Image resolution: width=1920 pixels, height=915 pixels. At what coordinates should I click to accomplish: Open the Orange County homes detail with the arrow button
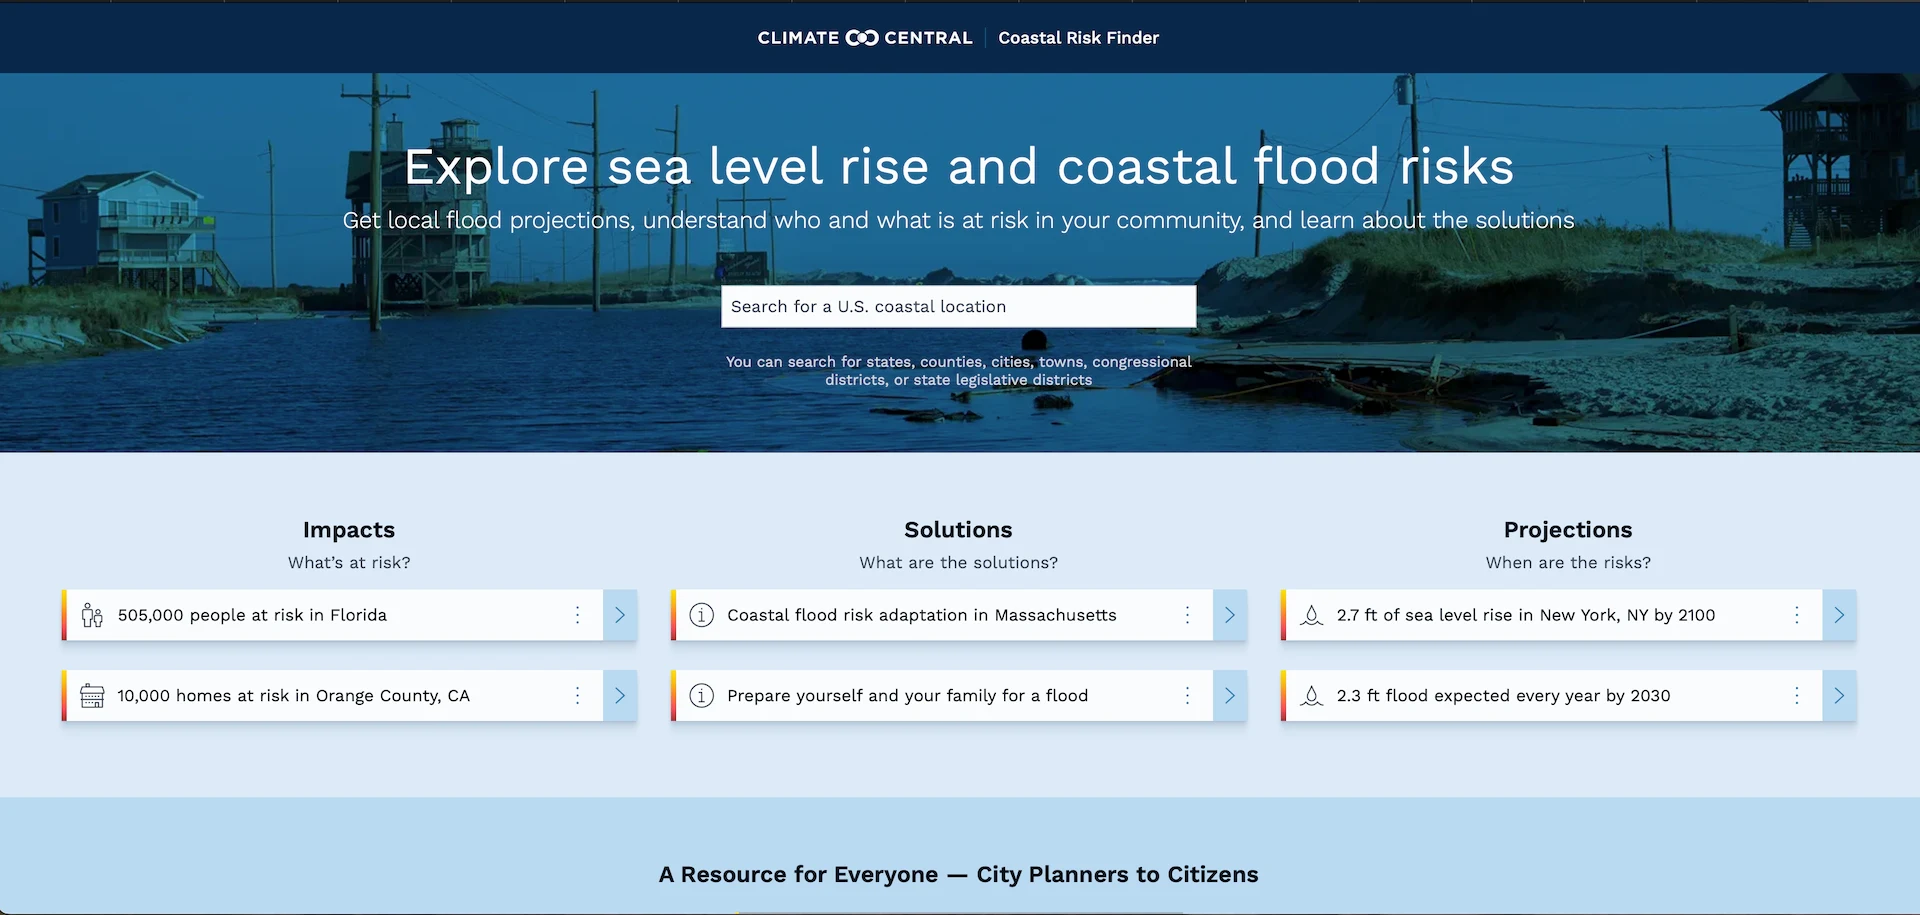pyautogui.click(x=620, y=695)
